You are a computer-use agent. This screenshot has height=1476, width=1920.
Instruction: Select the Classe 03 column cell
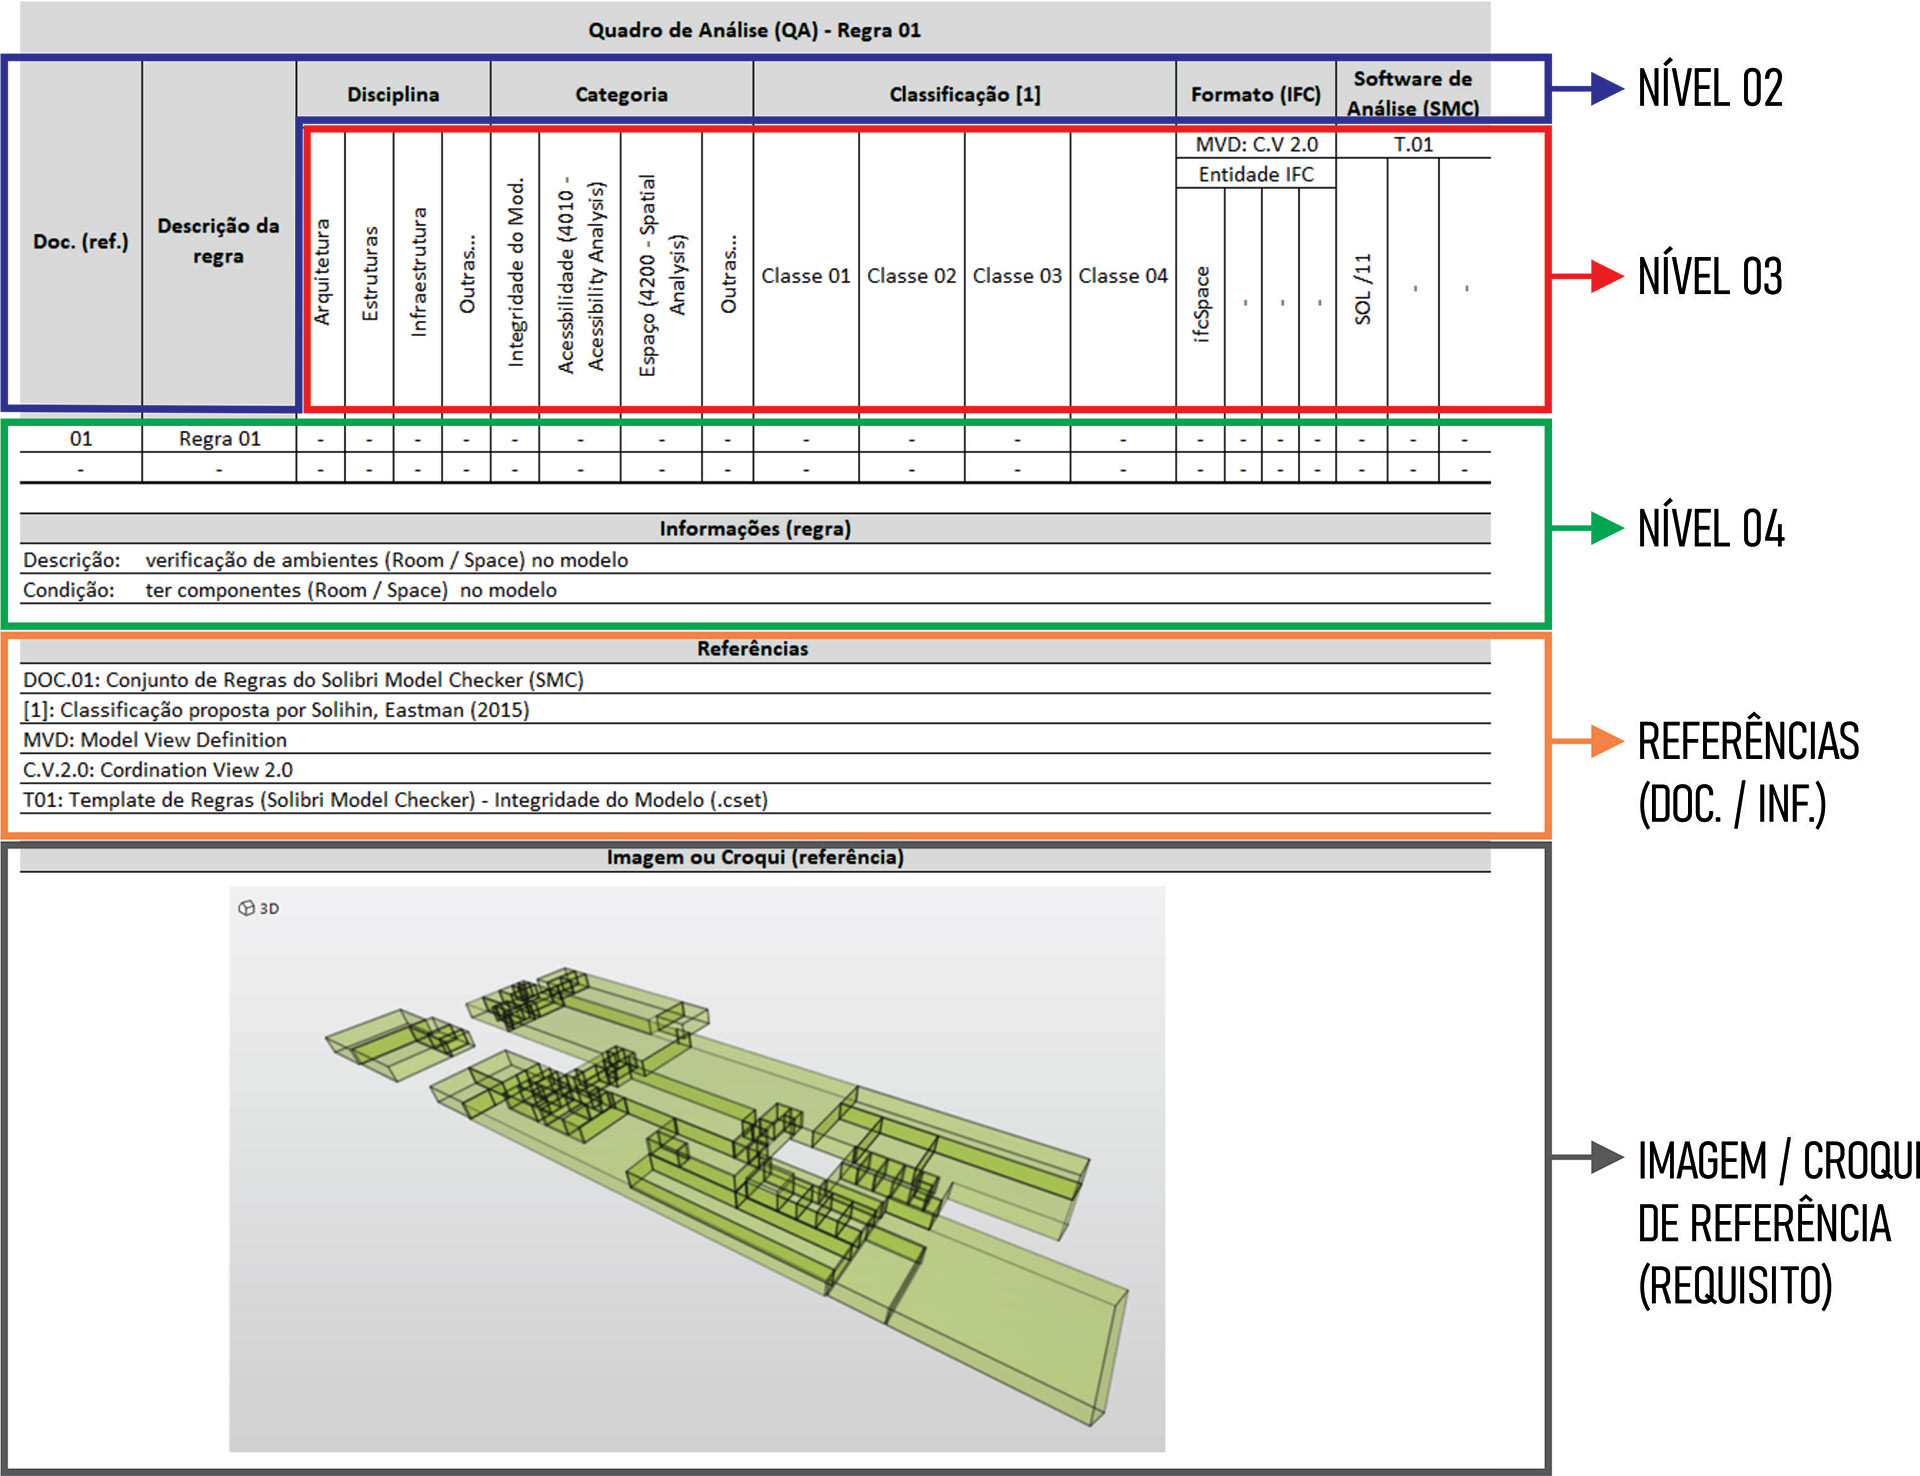1017,275
